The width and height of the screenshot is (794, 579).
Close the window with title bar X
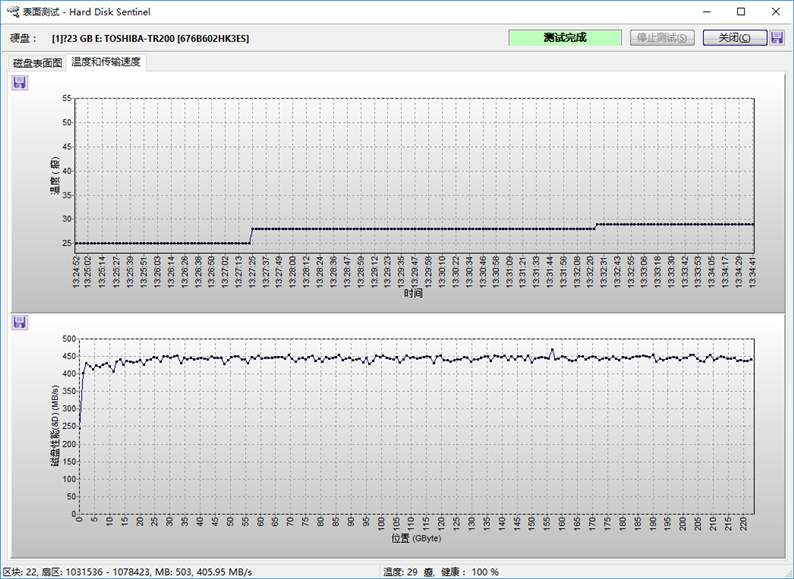pos(774,12)
